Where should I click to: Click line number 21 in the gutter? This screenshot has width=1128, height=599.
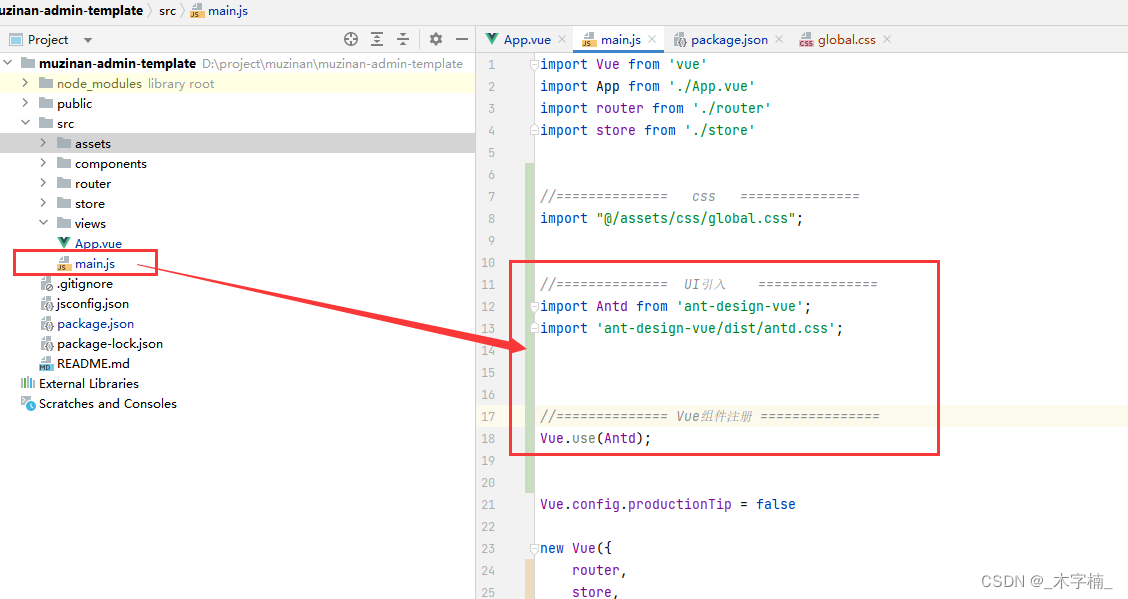(488, 505)
